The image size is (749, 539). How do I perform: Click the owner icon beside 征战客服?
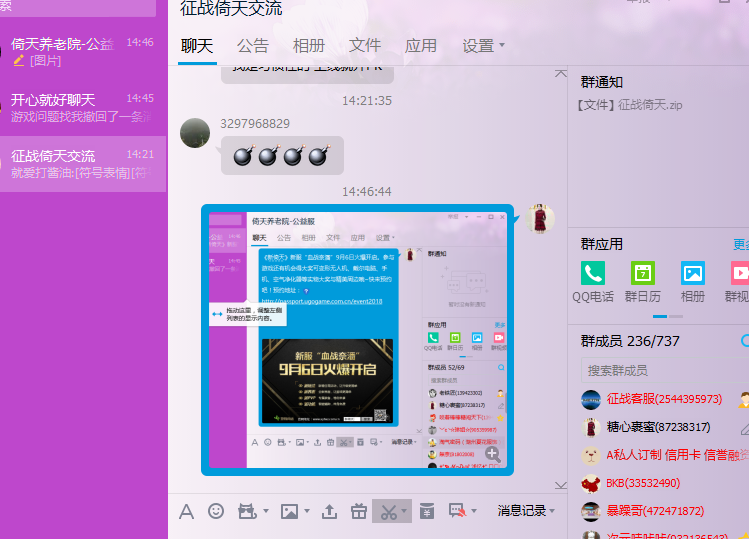[744, 399]
